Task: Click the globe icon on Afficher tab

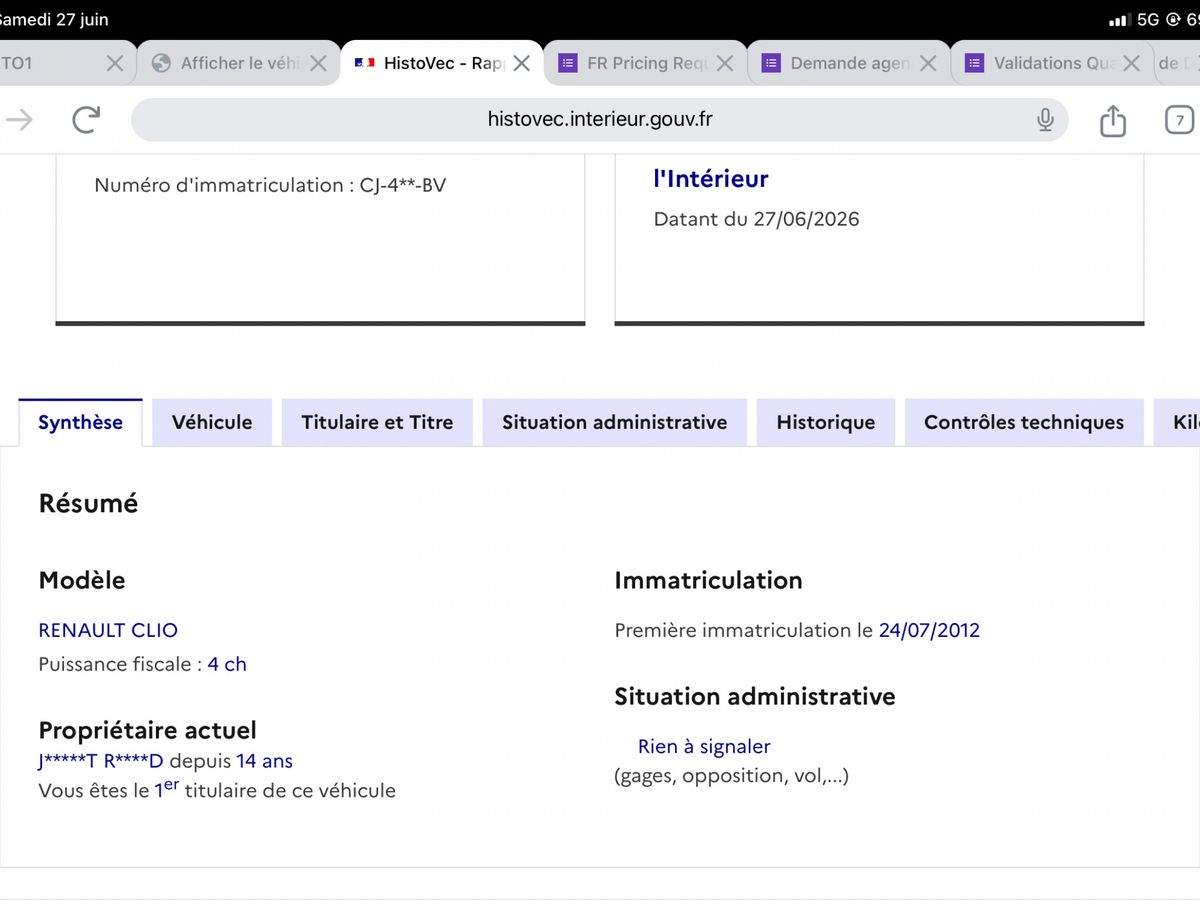Action: pos(161,63)
